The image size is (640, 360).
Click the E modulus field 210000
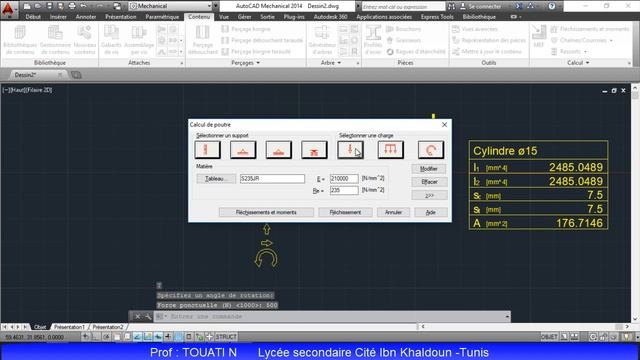344,179
